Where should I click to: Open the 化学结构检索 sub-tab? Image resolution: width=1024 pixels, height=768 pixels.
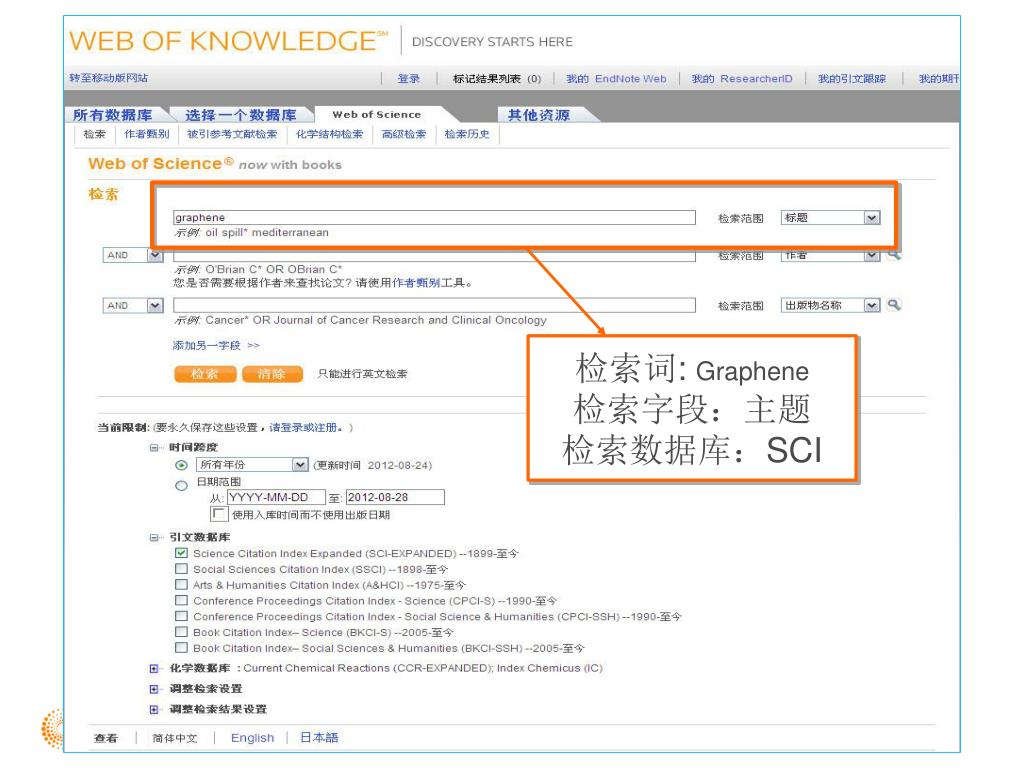[329, 134]
